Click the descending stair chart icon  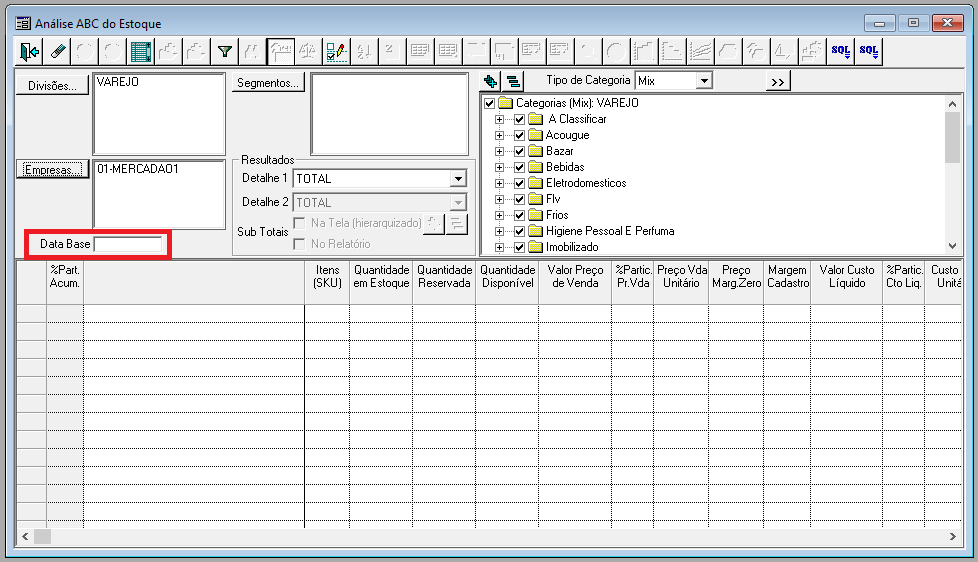(672, 51)
